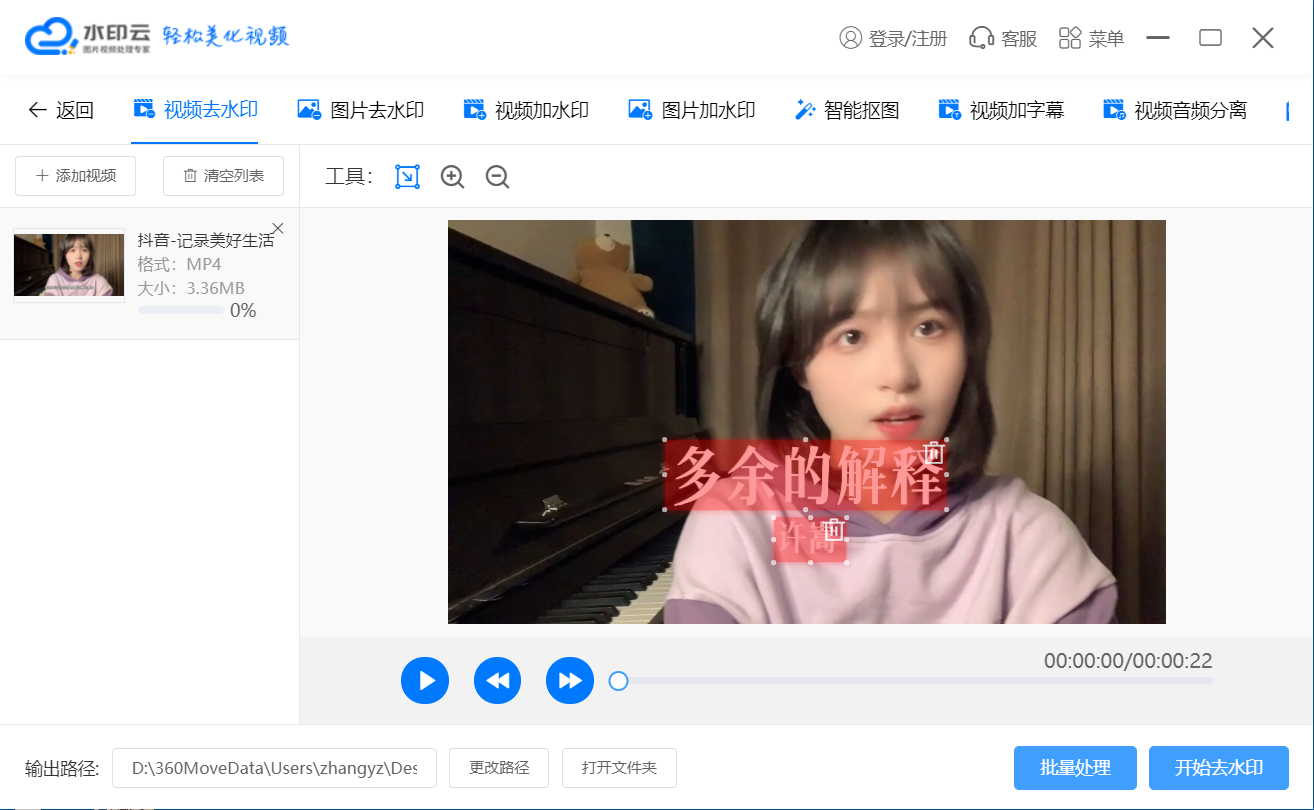Click the 更改路径 button
This screenshot has width=1314, height=810.
pos(499,768)
